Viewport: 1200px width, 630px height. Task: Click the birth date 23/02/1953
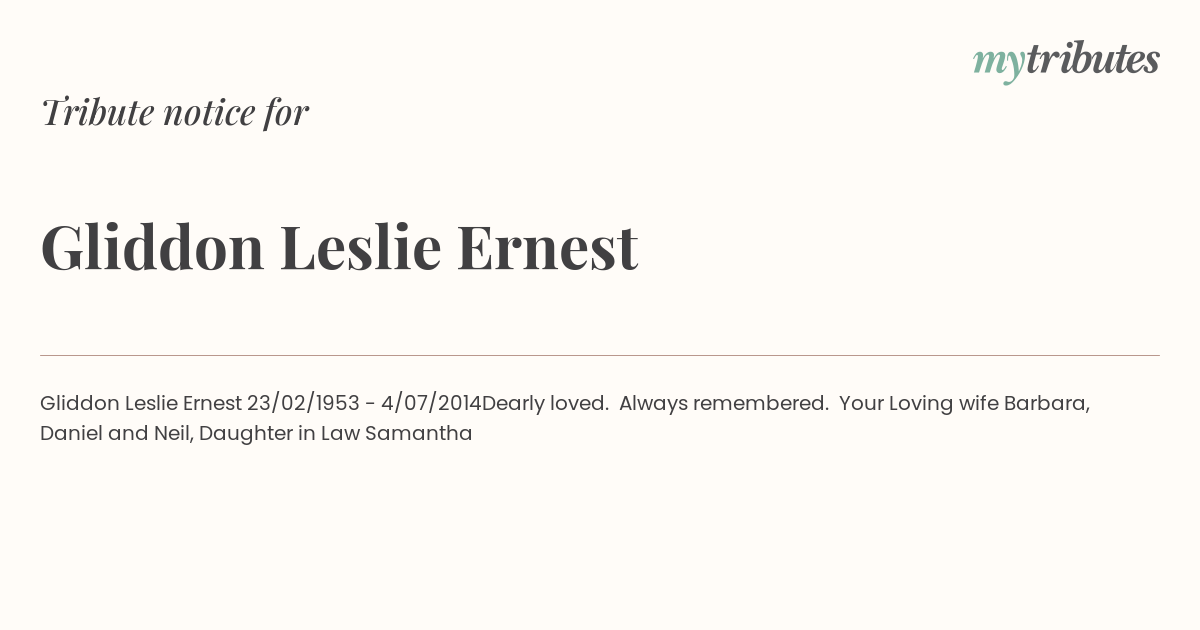pyautogui.click(x=303, y=404)
